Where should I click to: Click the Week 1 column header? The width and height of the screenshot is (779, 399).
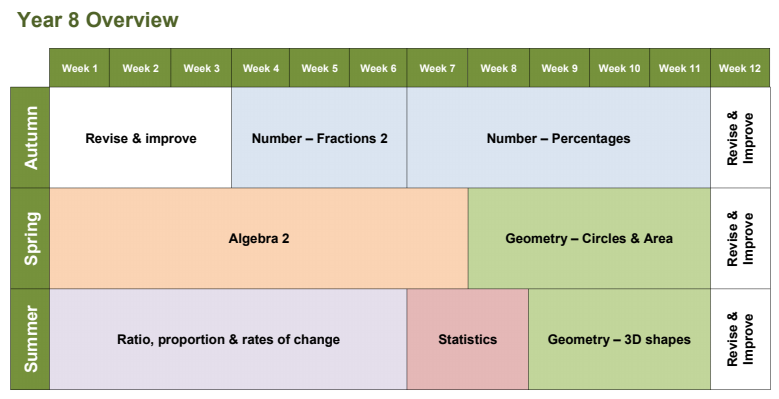point(79,68)
